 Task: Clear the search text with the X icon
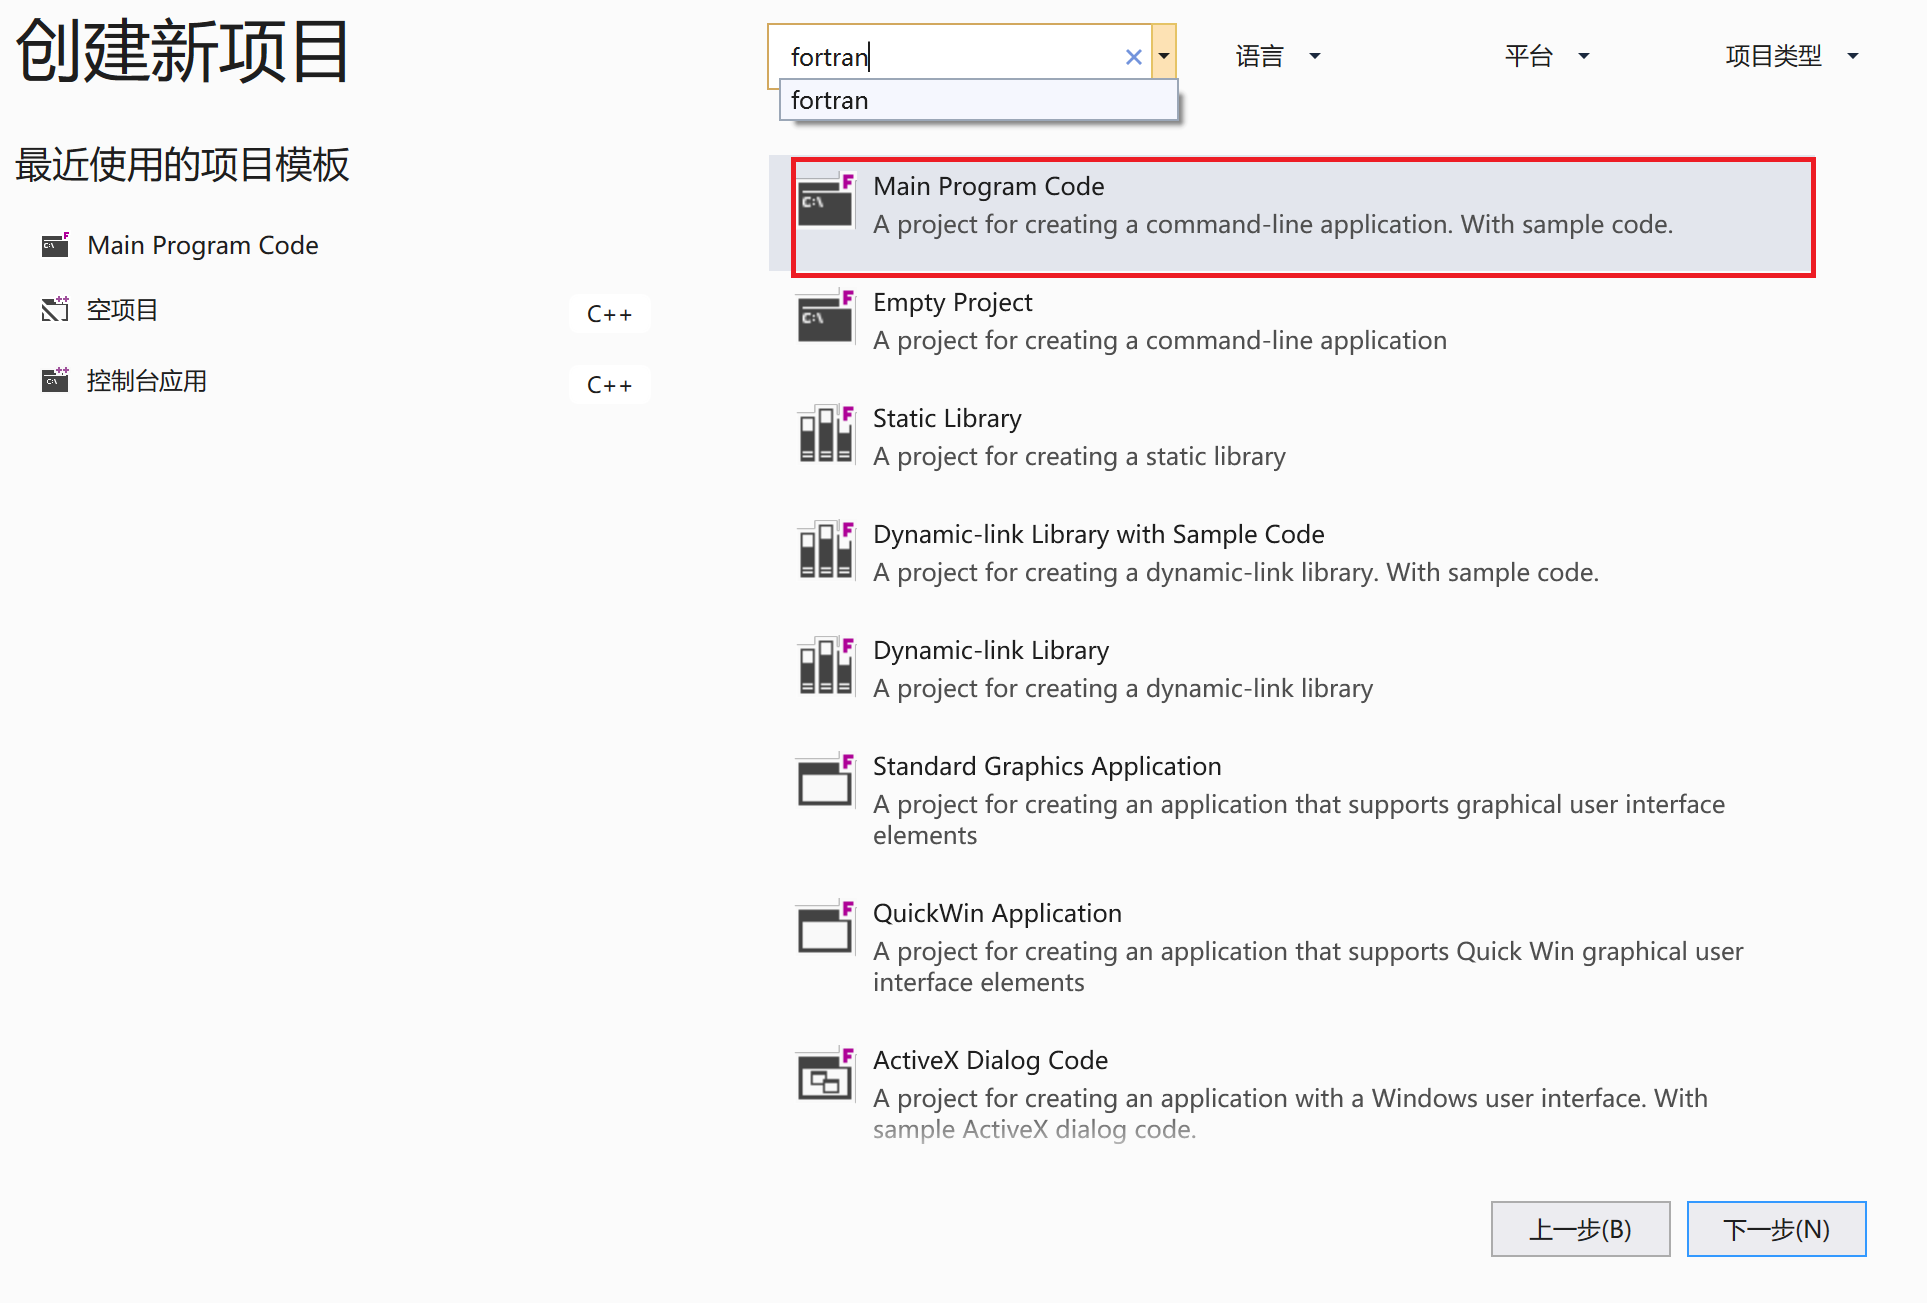tap(1133, 56)
